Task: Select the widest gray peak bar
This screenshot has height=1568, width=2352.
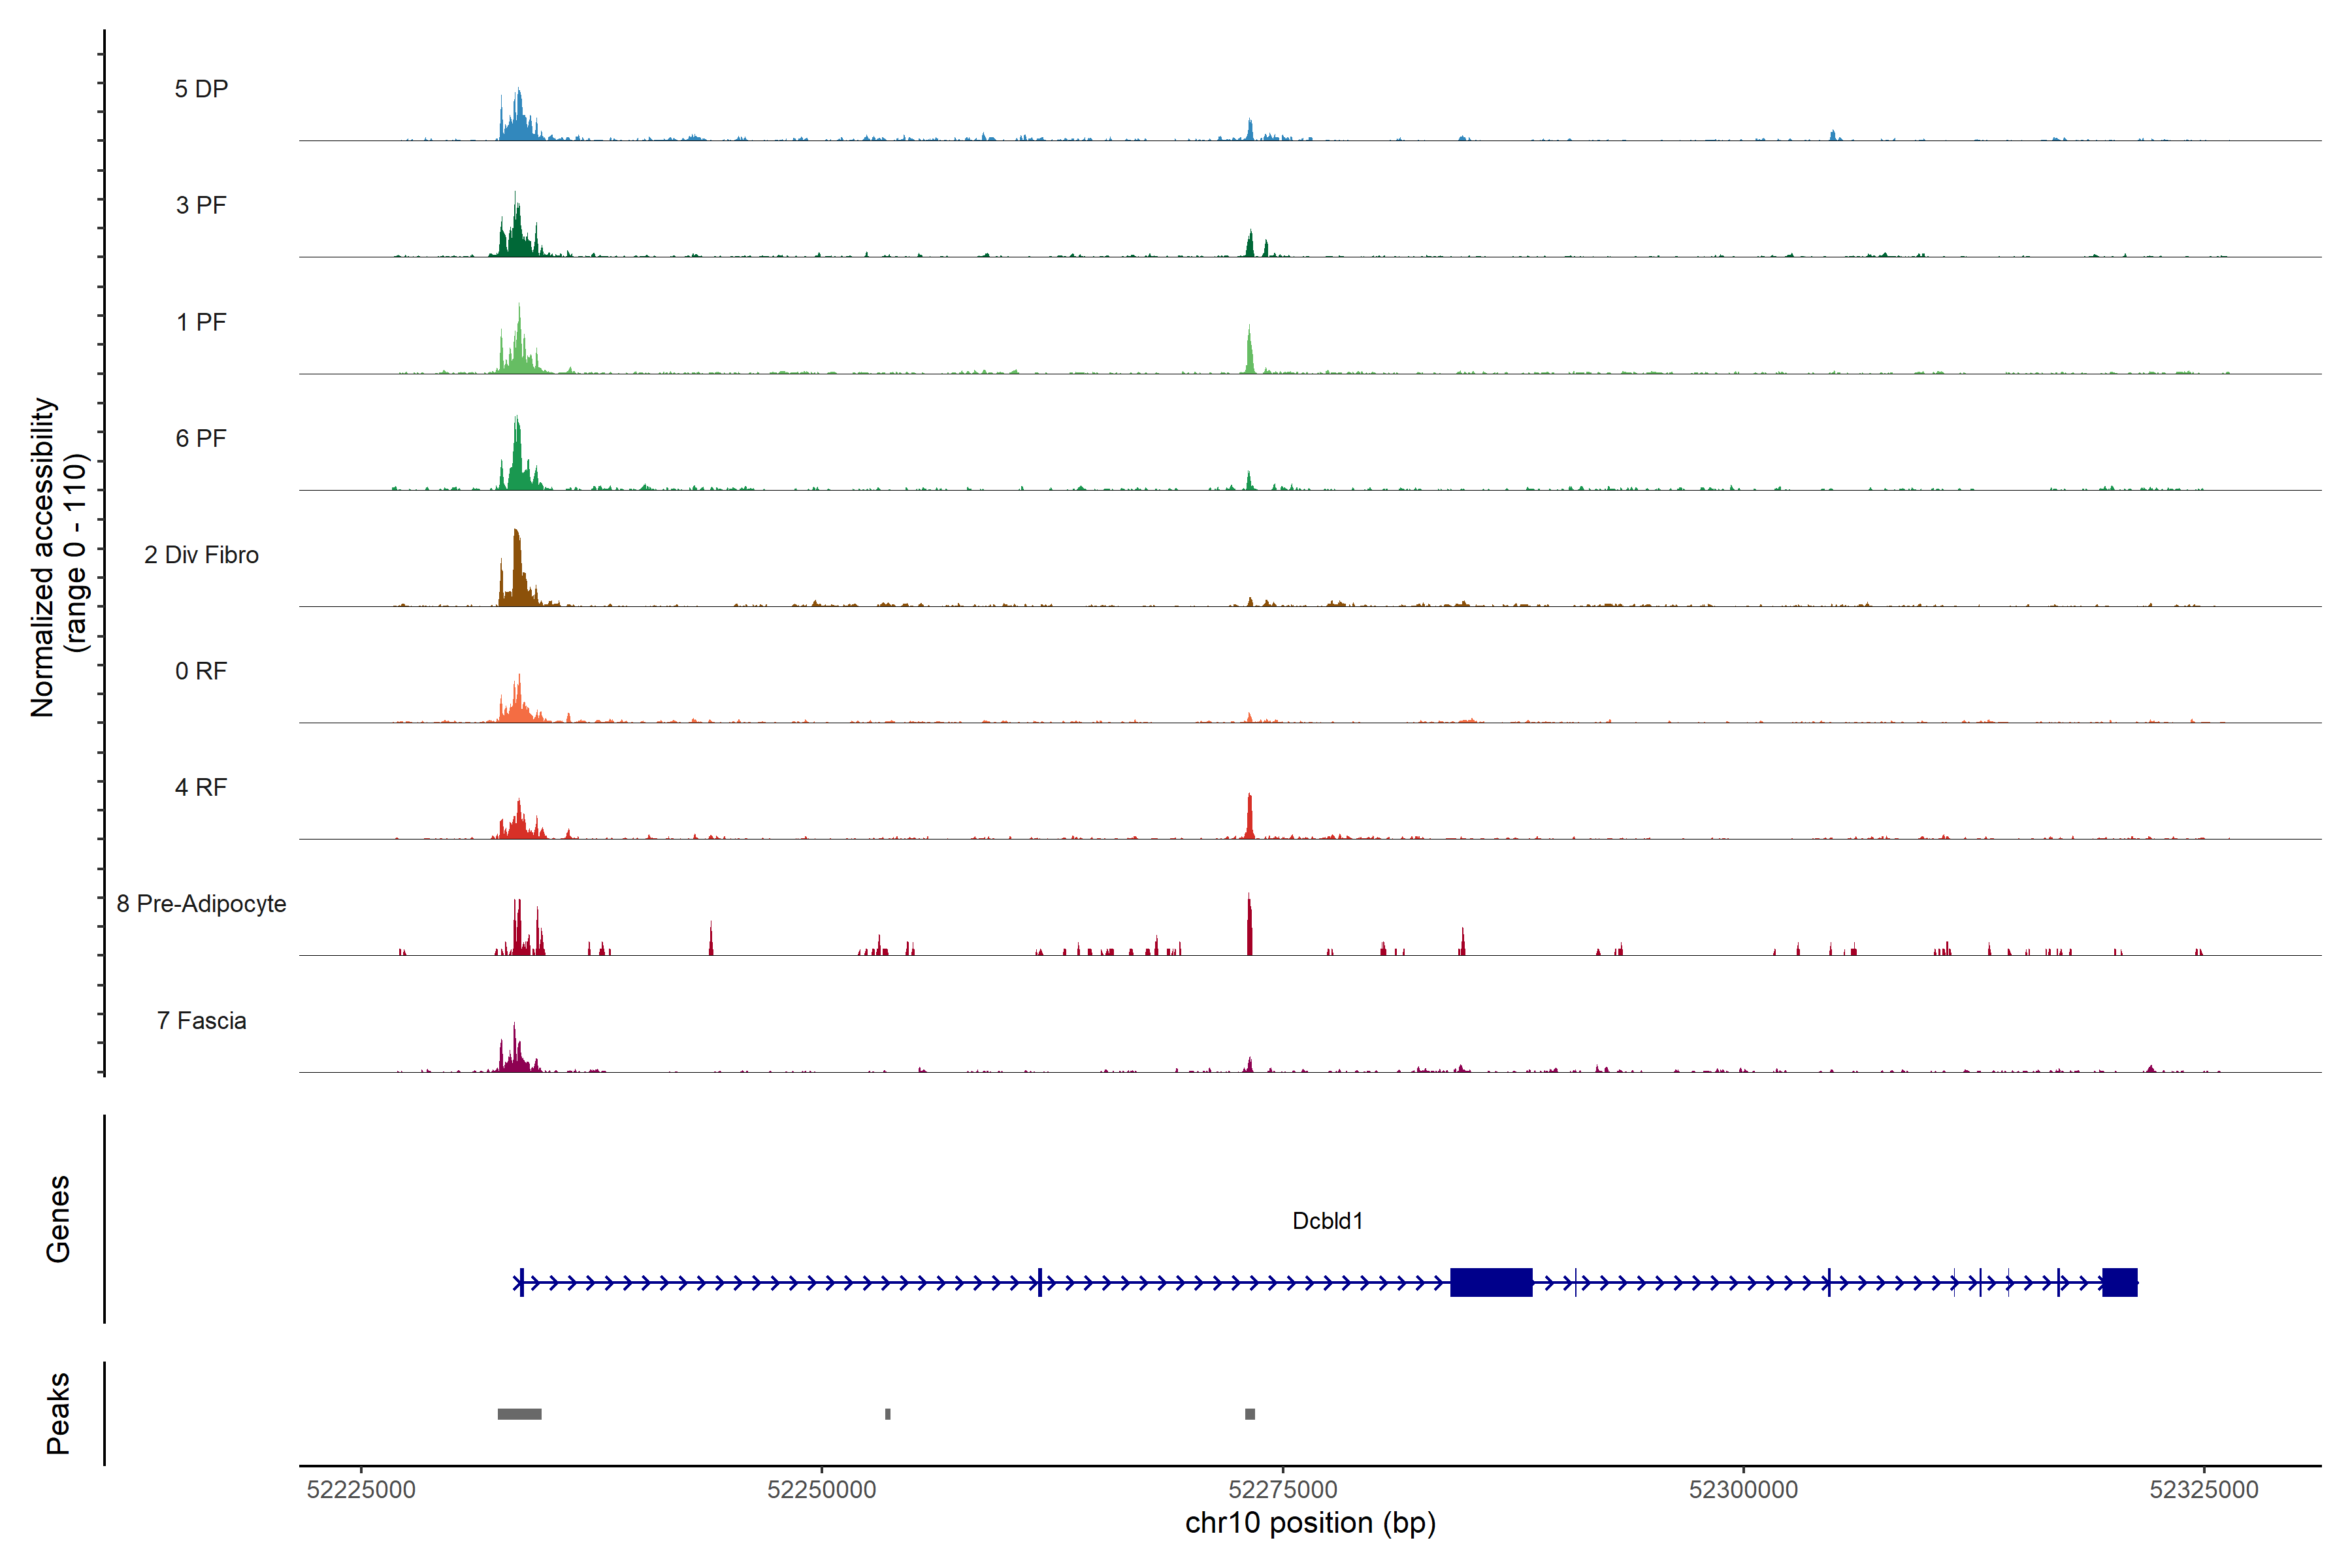Action: click(x=519, y=1414)
